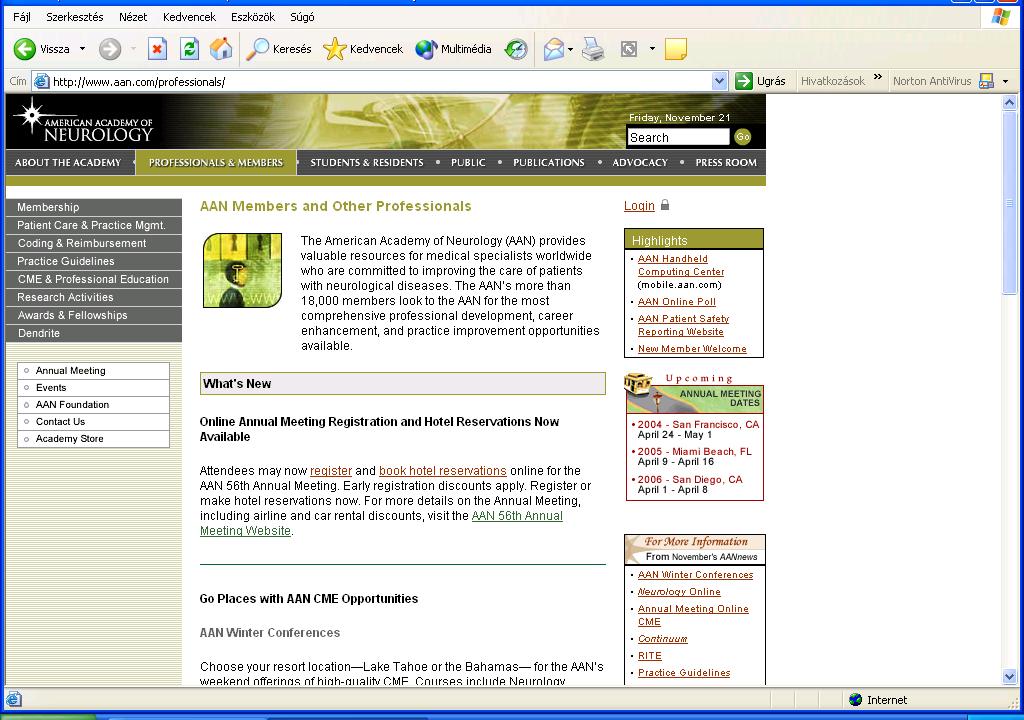Click the keyhole illustration thumbnail
Image resolution: width=1024 pixels, height=720 pixels.
point(242,270)
